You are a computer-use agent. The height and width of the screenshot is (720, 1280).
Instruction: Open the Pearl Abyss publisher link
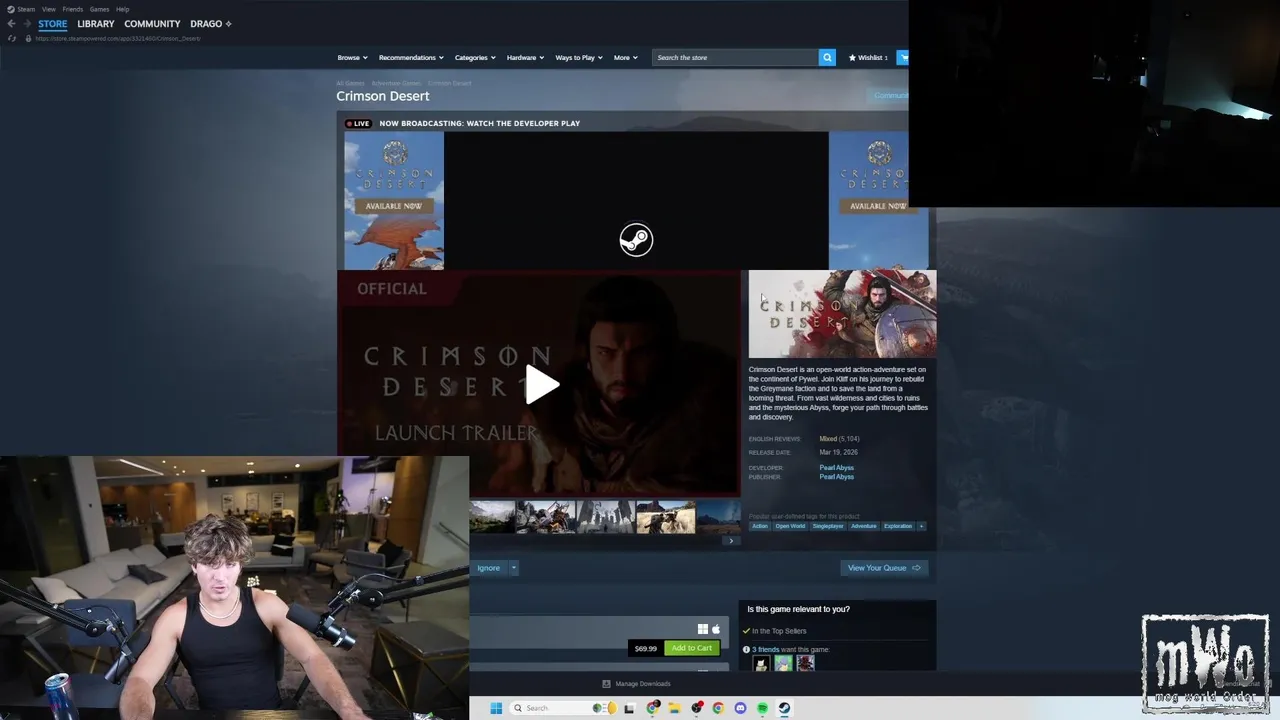[836, 477]
